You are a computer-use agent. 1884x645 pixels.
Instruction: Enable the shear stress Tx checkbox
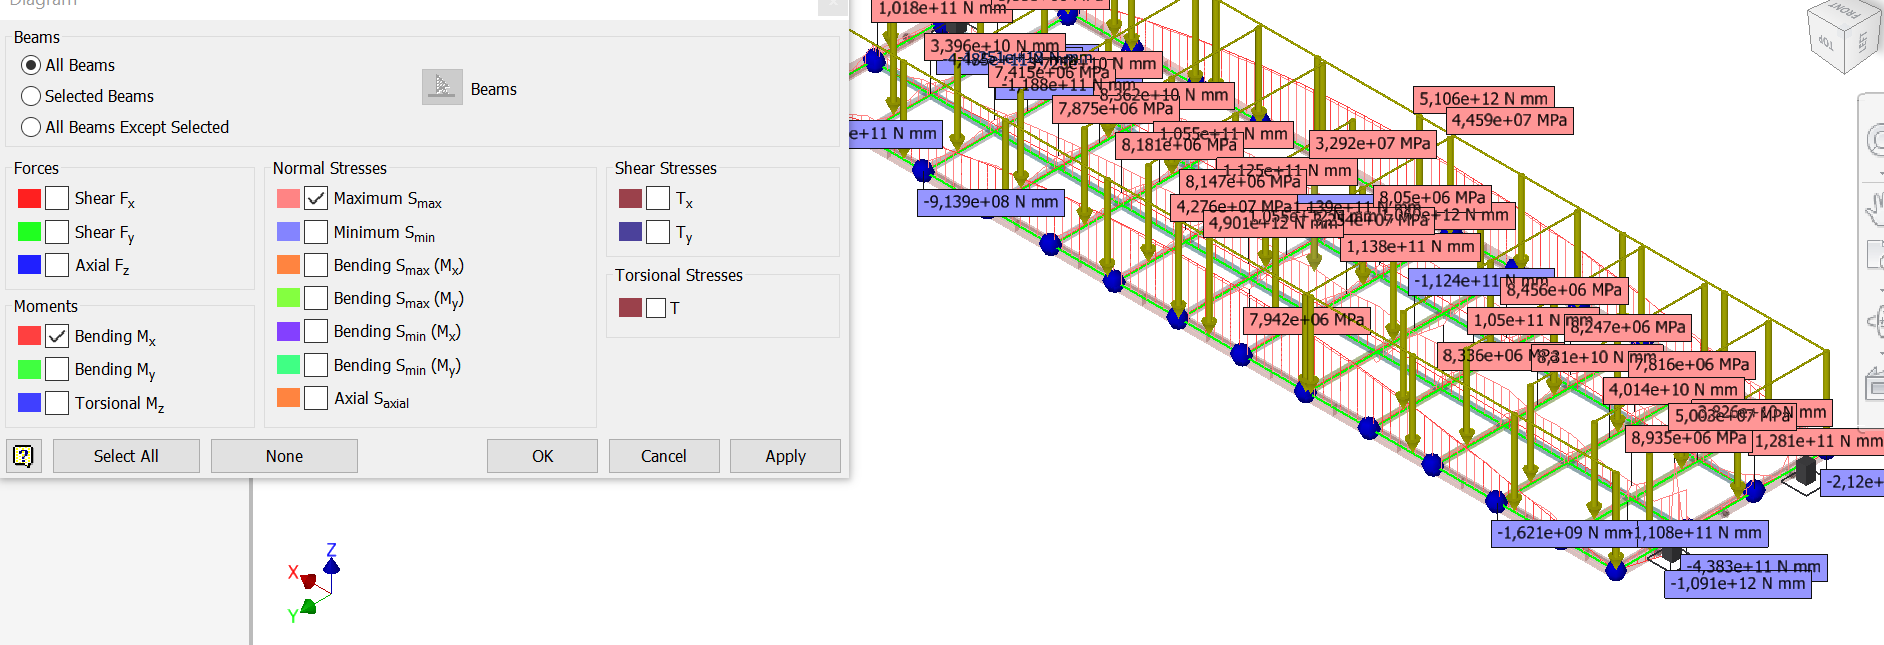[x=658, y=198]
